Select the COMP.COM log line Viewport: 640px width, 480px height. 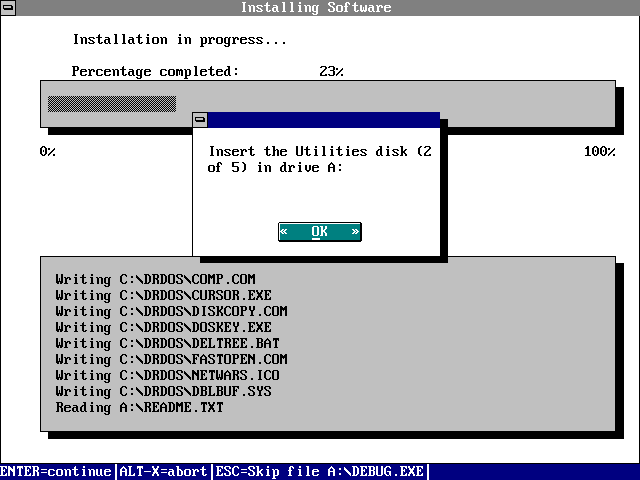(x=155, y=279)
